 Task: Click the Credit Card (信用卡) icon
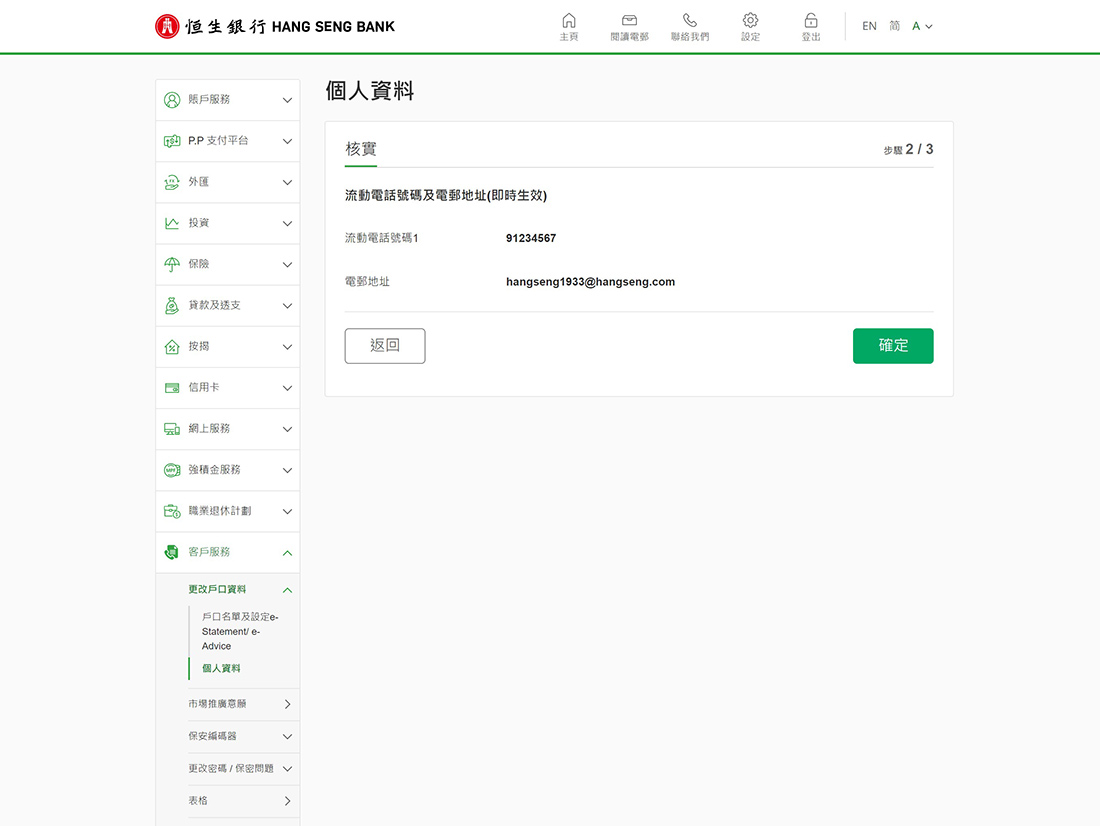pyautogui.click(x=172, y=388)
